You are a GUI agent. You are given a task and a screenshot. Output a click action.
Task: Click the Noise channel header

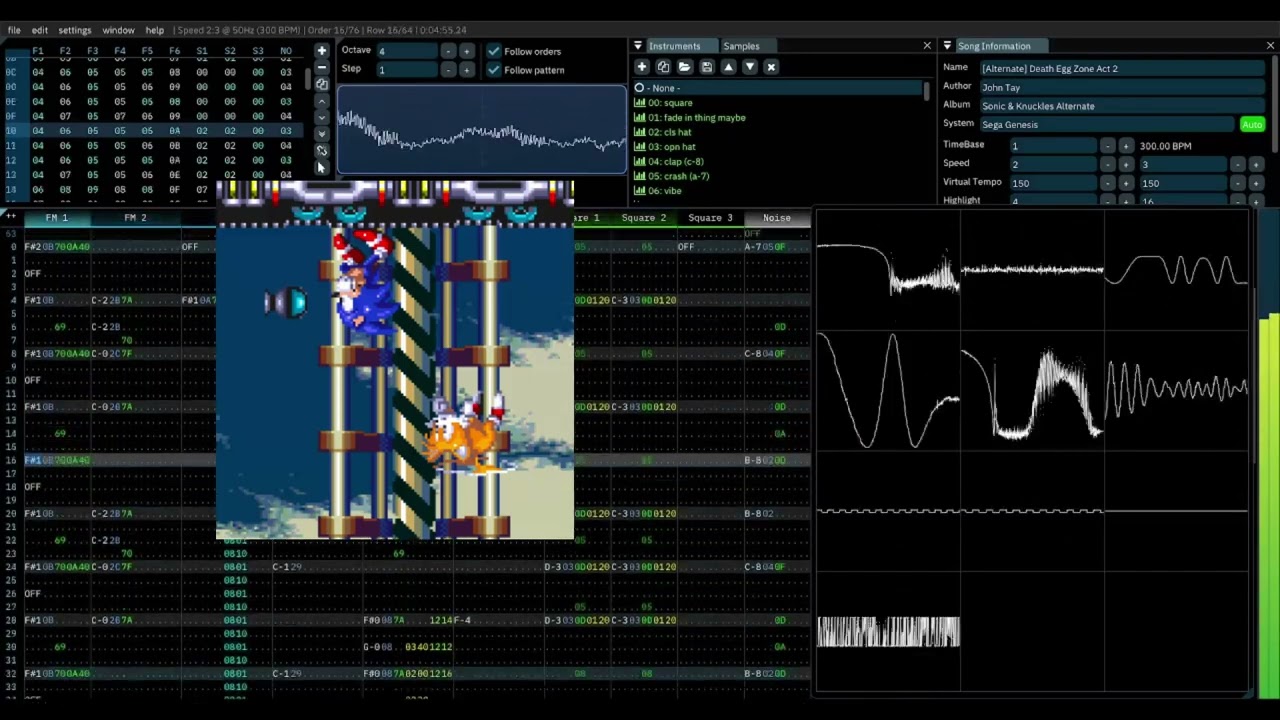[x=776, y=218]
